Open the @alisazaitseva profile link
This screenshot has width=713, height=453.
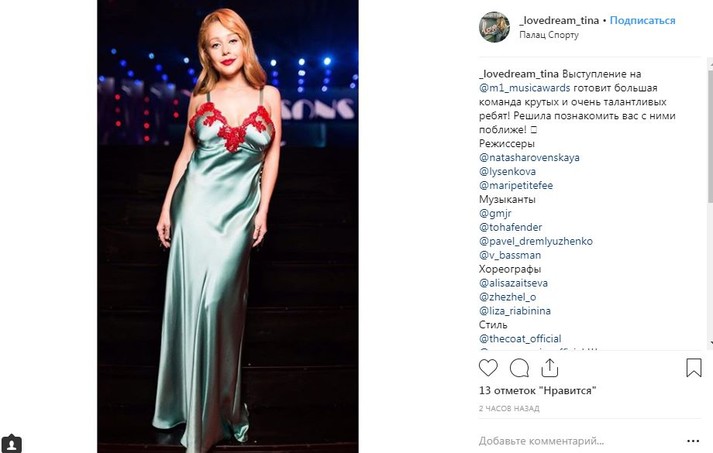[x=513, y=283]
